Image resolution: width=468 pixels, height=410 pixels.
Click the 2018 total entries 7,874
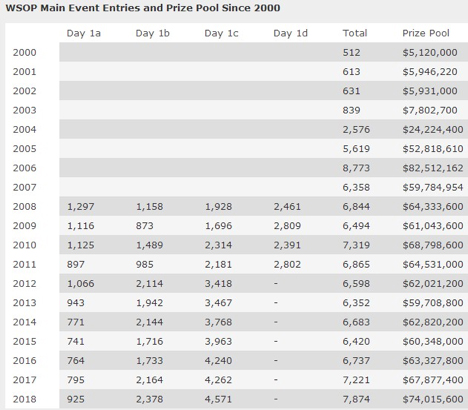356,399
